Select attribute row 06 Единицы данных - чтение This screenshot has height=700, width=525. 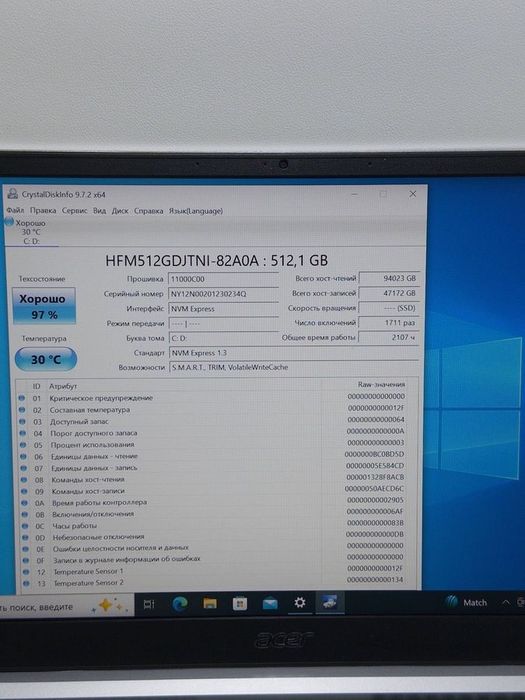(218, 456)
